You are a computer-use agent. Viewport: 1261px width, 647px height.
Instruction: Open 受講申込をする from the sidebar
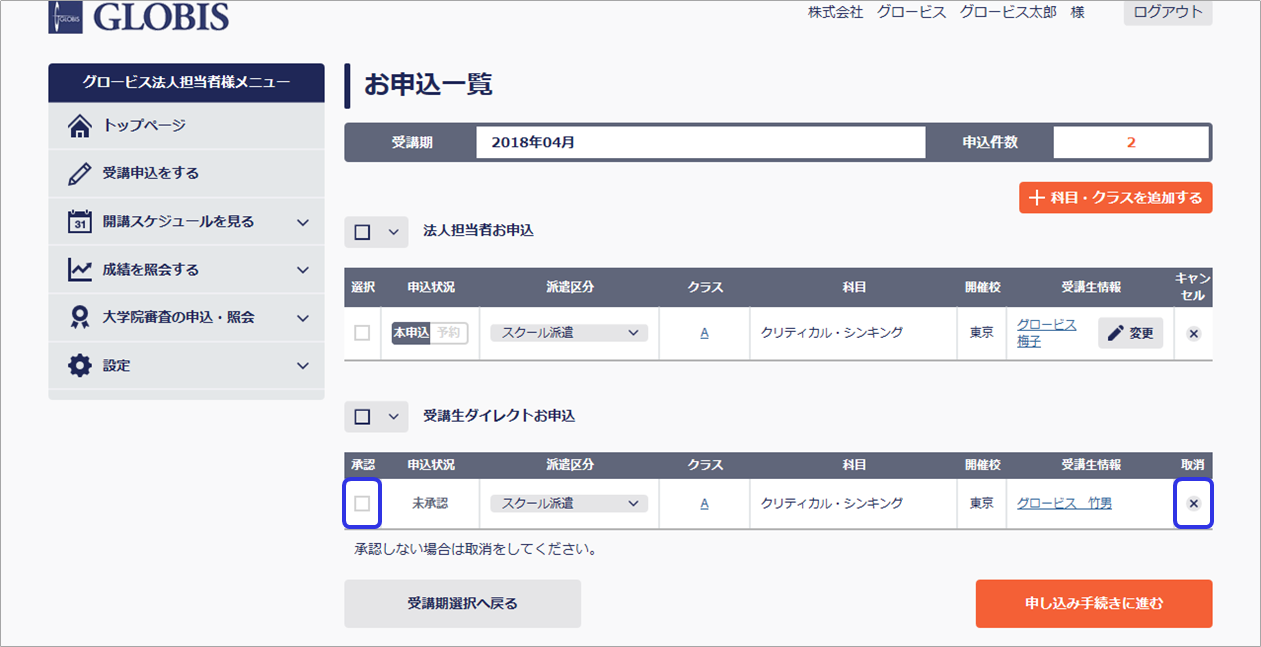(186, 174)
